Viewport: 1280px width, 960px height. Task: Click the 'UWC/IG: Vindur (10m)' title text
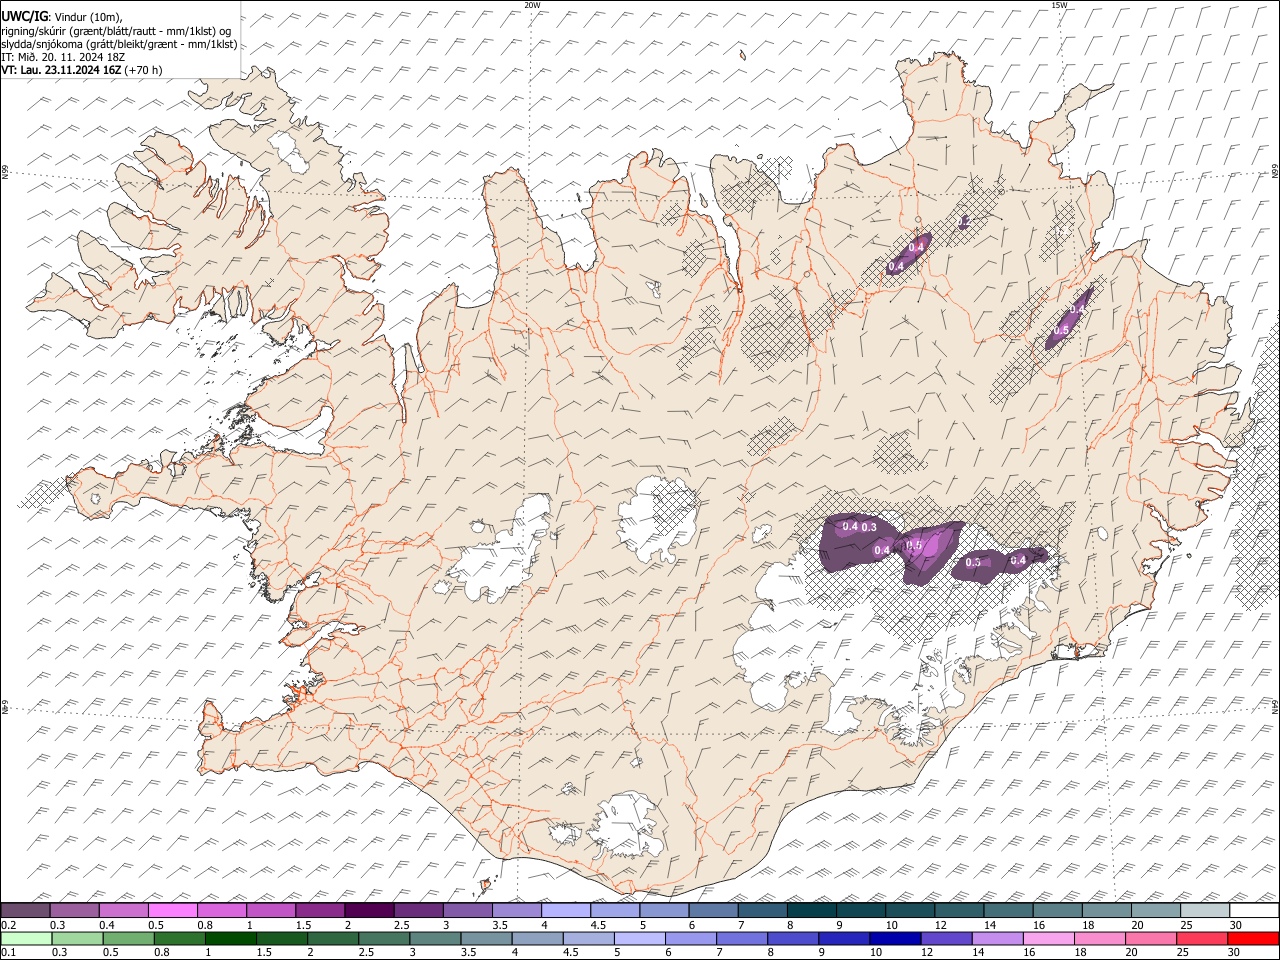pyautogui.click(x=62, y=17)
